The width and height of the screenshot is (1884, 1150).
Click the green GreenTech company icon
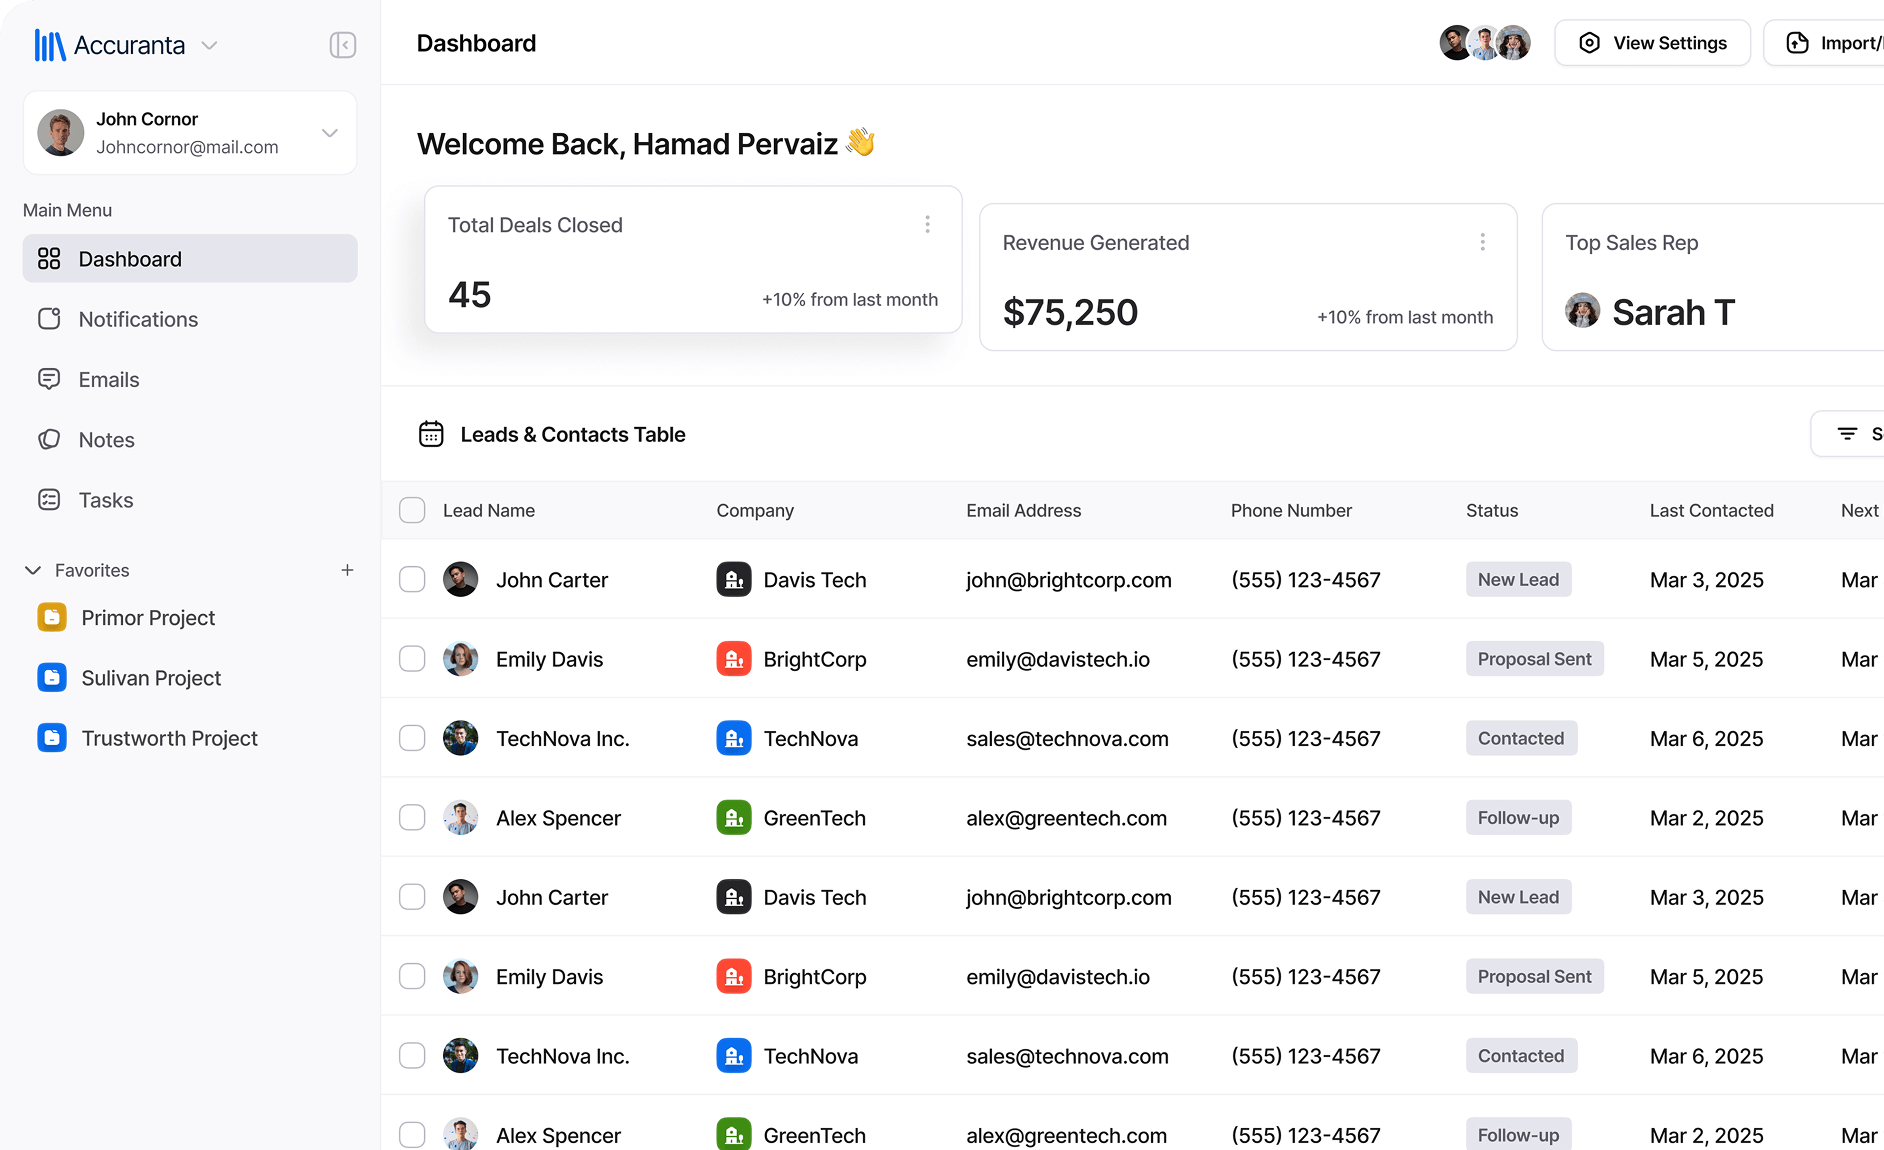733,818
